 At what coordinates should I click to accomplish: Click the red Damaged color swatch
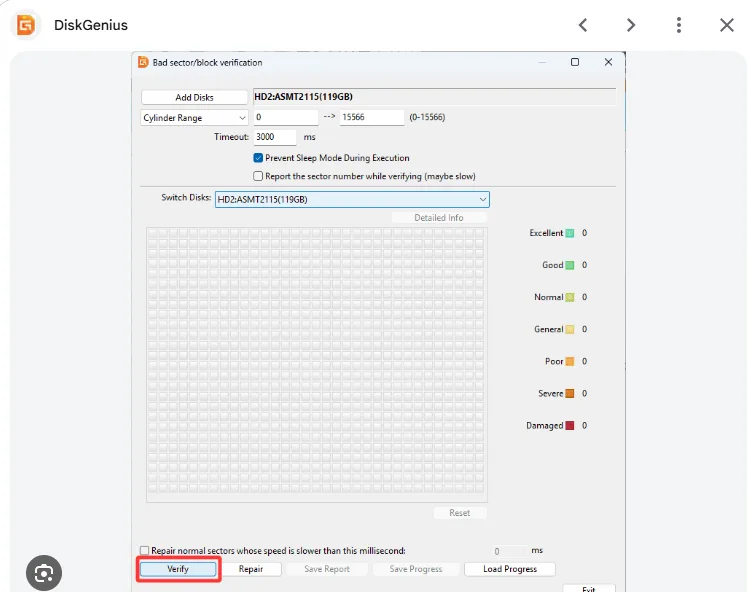(570, 426)
